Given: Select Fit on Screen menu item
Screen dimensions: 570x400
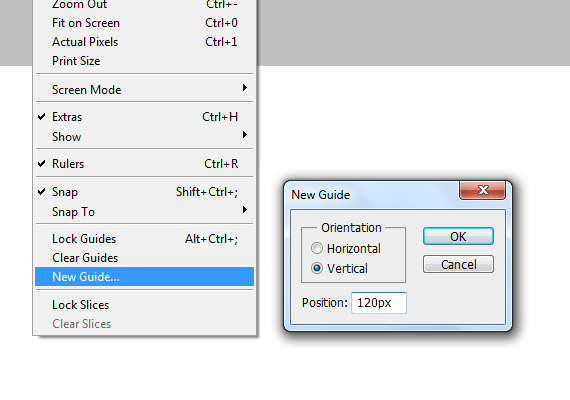Looking at the screenshot, I should coord(144,23).
